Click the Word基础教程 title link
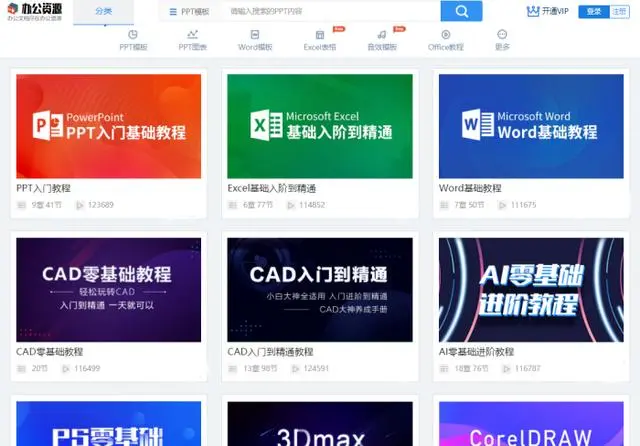The image size is (640, 446). point(470,188)
